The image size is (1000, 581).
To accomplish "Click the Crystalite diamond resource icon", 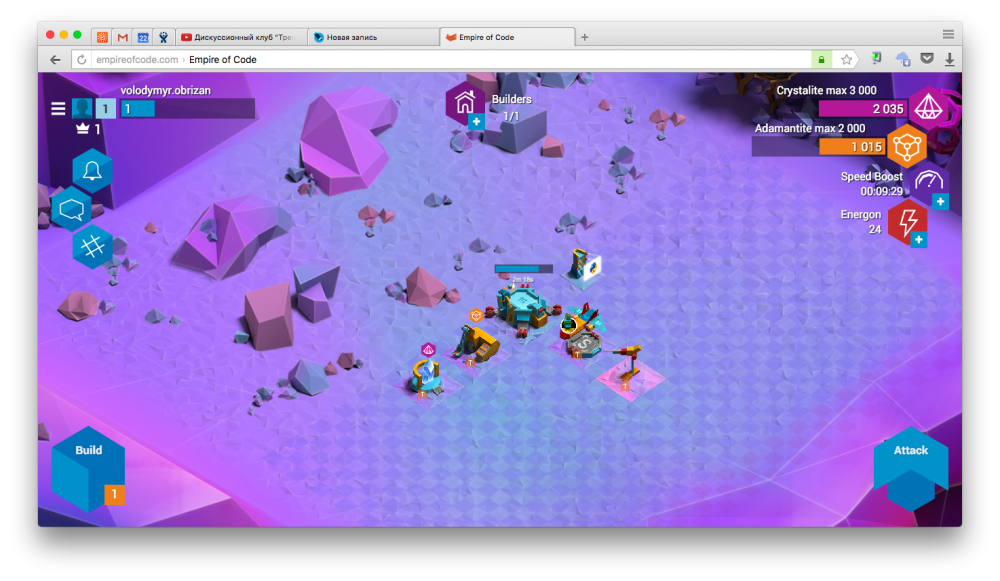I will coord(929,108).
